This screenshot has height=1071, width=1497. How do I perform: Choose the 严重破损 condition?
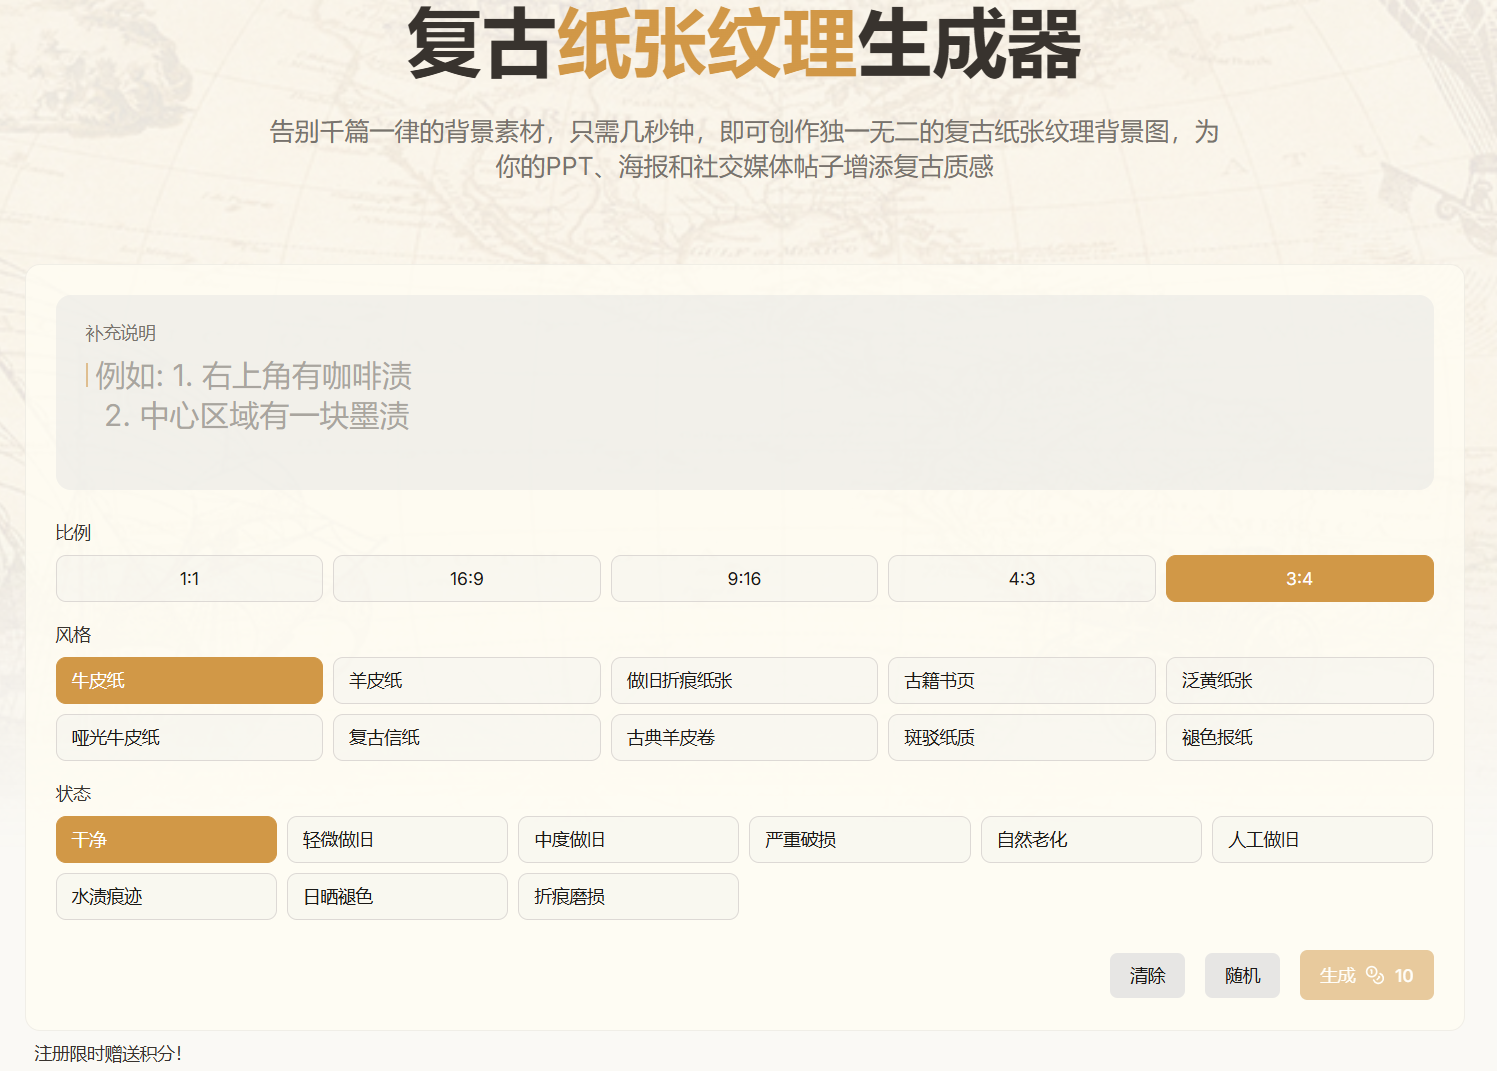[x=859, y=840]
